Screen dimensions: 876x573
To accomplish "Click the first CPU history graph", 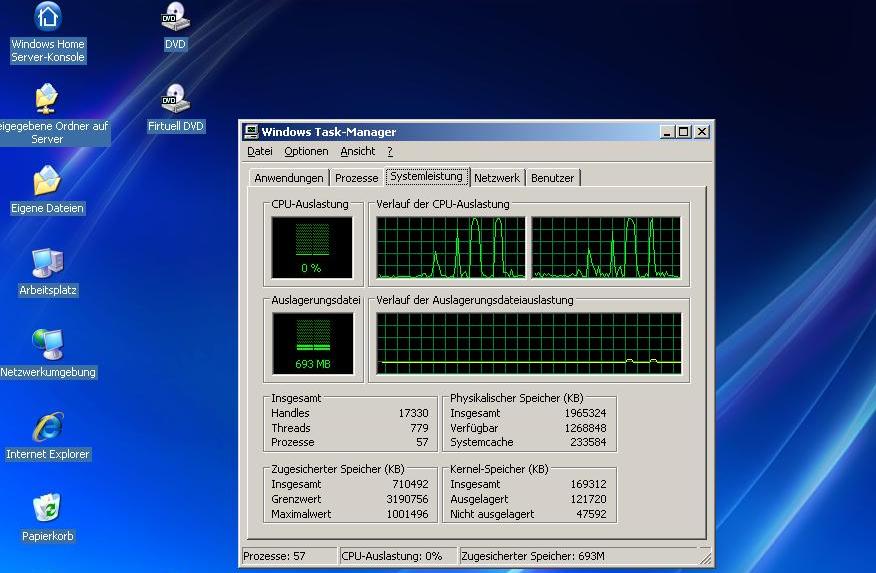I will (x=451, y=247).
